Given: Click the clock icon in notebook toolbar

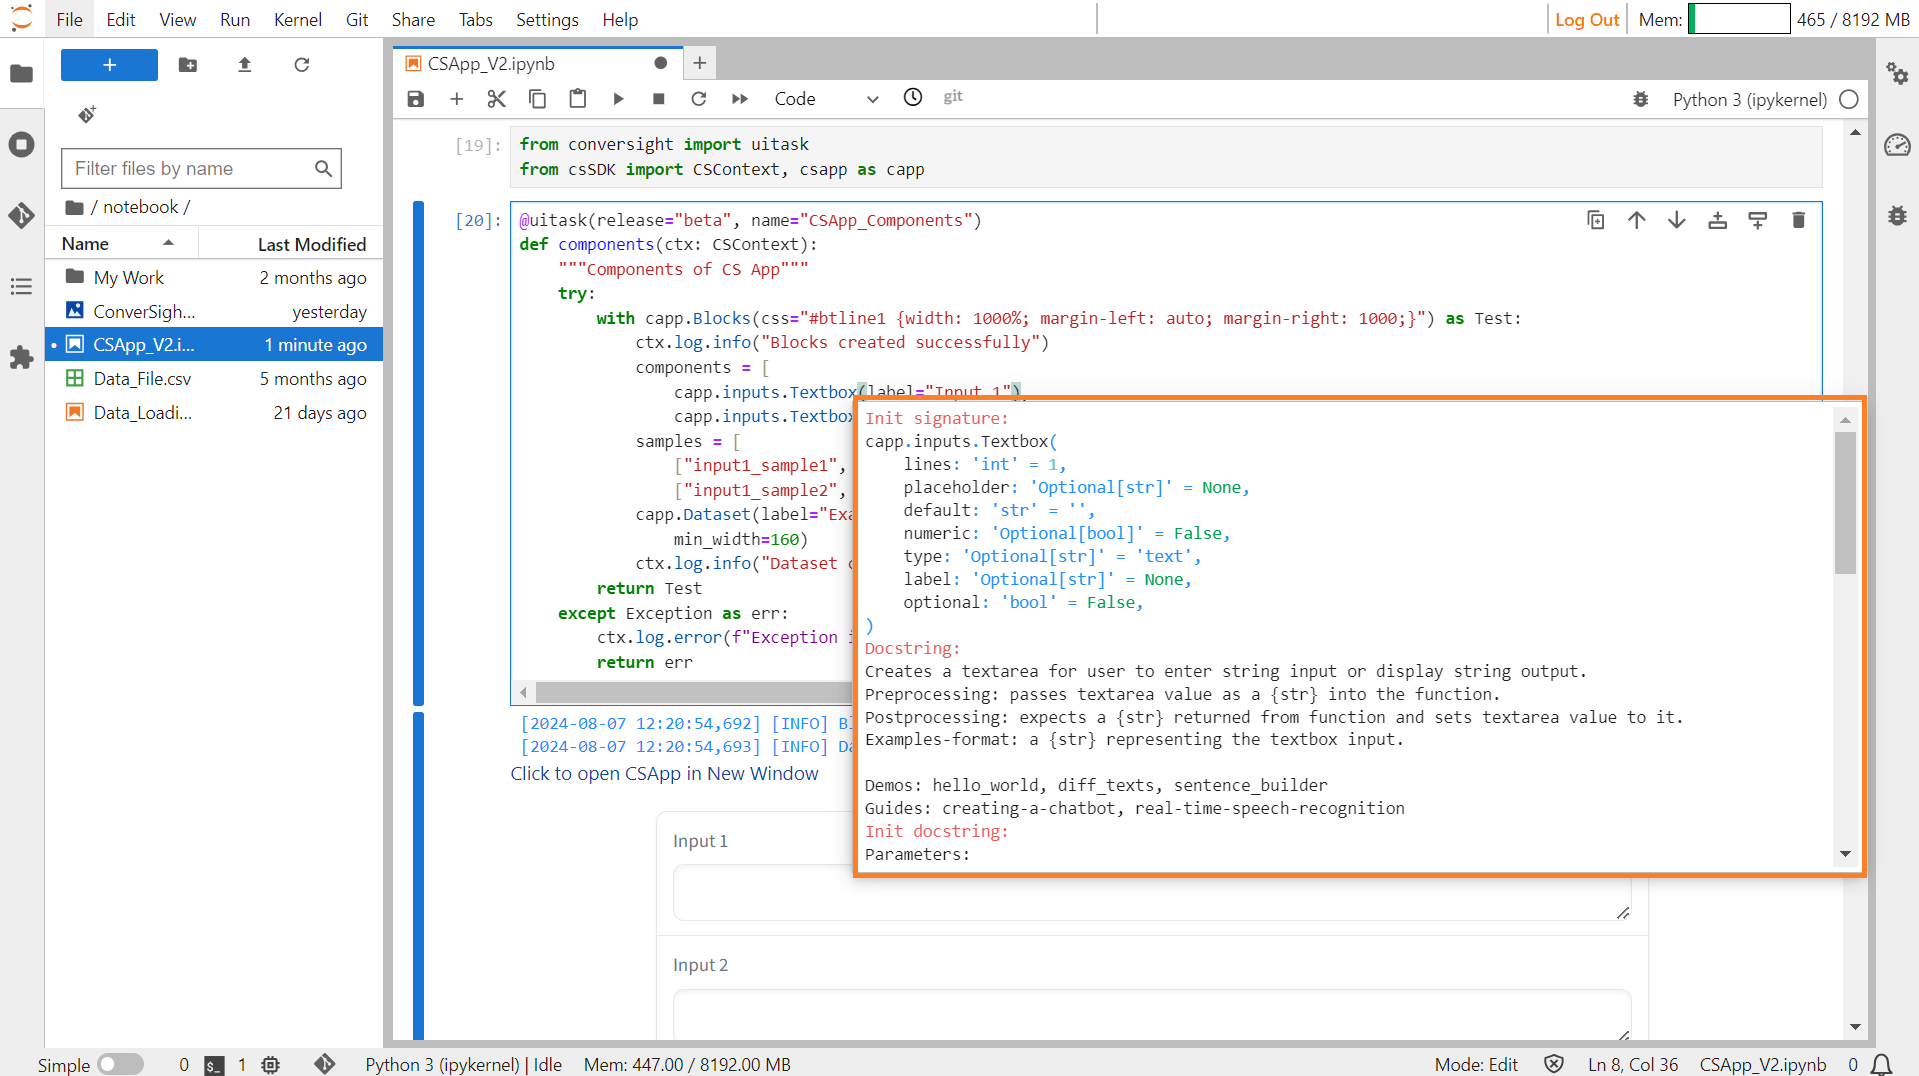Looking at the screenshot, I should coord(913,97).
